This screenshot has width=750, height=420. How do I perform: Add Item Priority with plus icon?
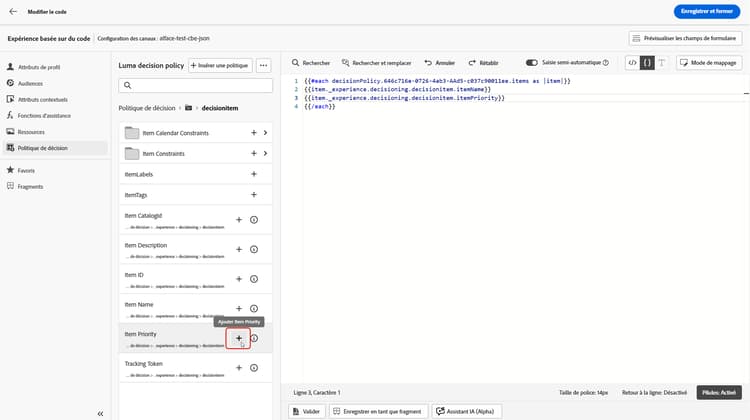[x=239, y=338]
